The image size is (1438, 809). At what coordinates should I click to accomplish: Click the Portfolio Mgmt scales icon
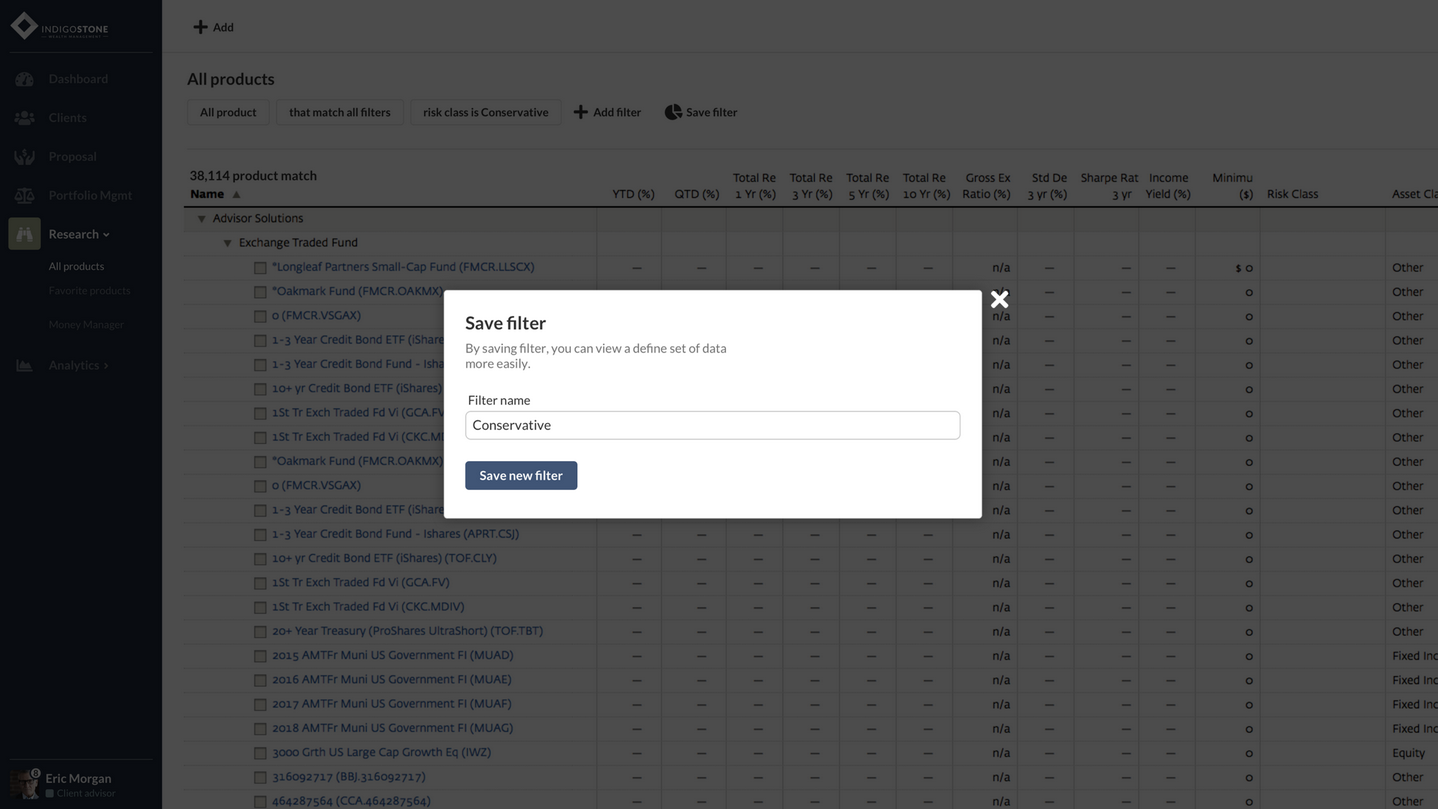24,196
